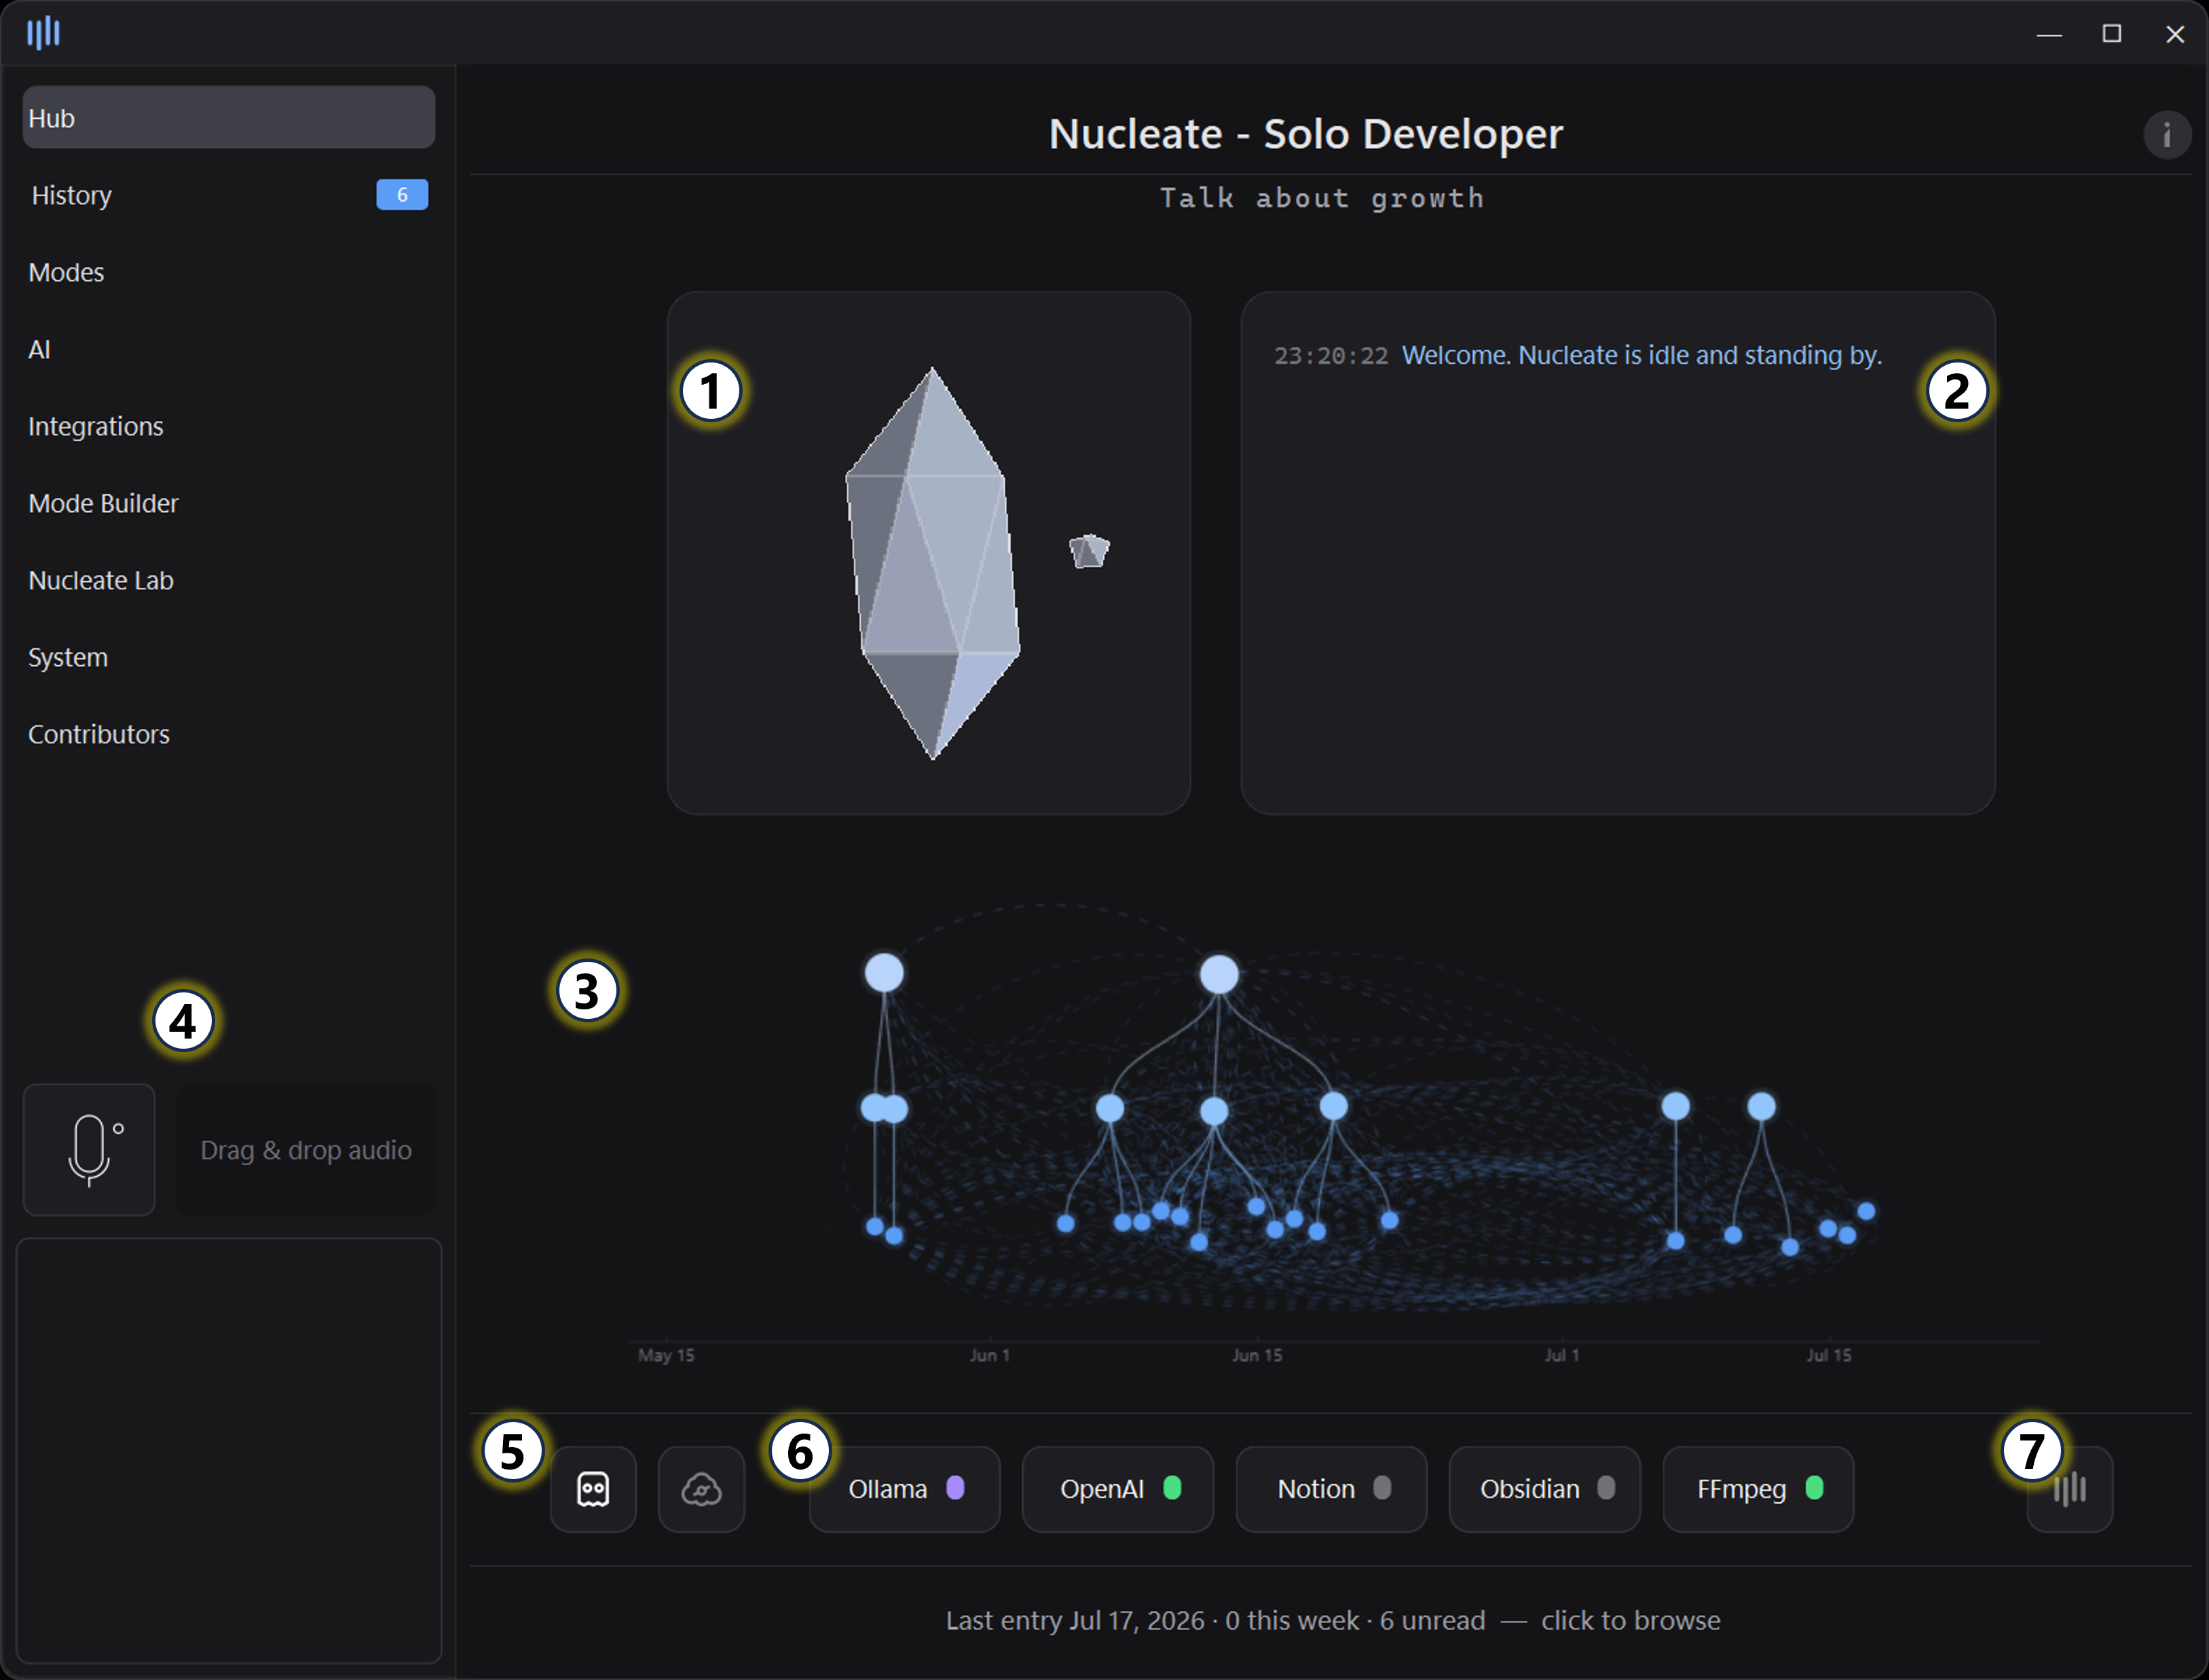Click the small floating crystal shard
This screenshot has width=2209, height=1680.
(x=1089, y=551)
